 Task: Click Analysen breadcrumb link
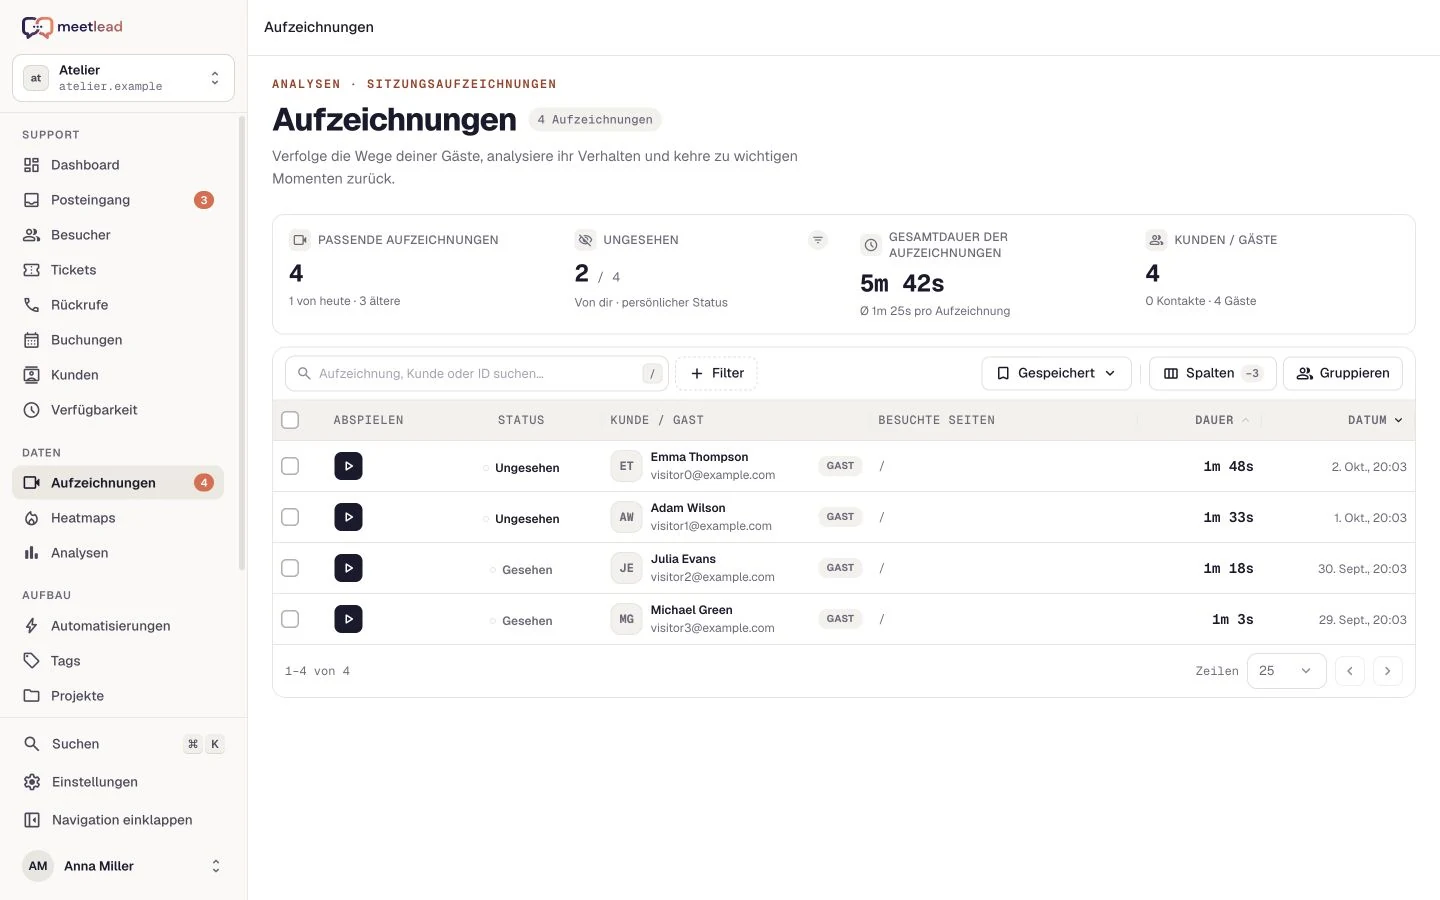(x=306, y=84)
